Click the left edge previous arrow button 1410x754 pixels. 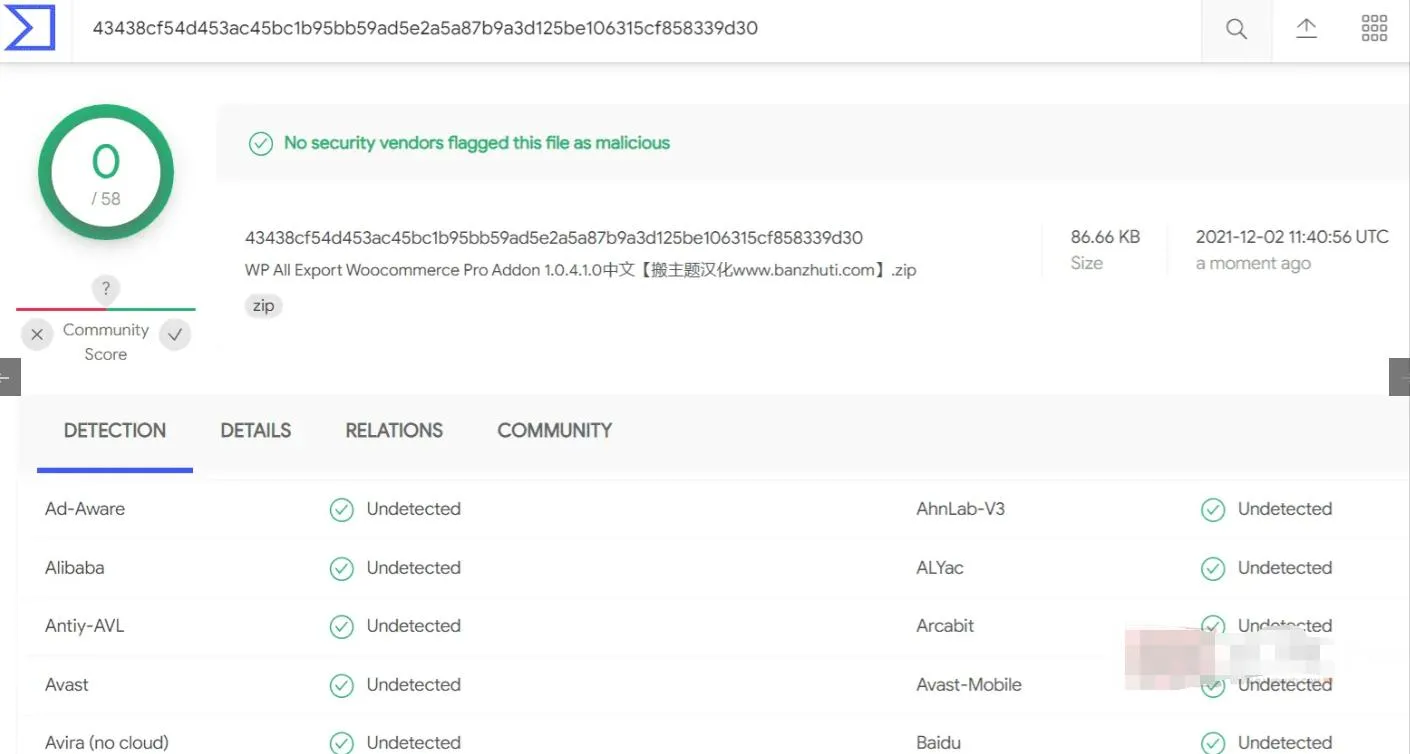click(x=10, y=377)
